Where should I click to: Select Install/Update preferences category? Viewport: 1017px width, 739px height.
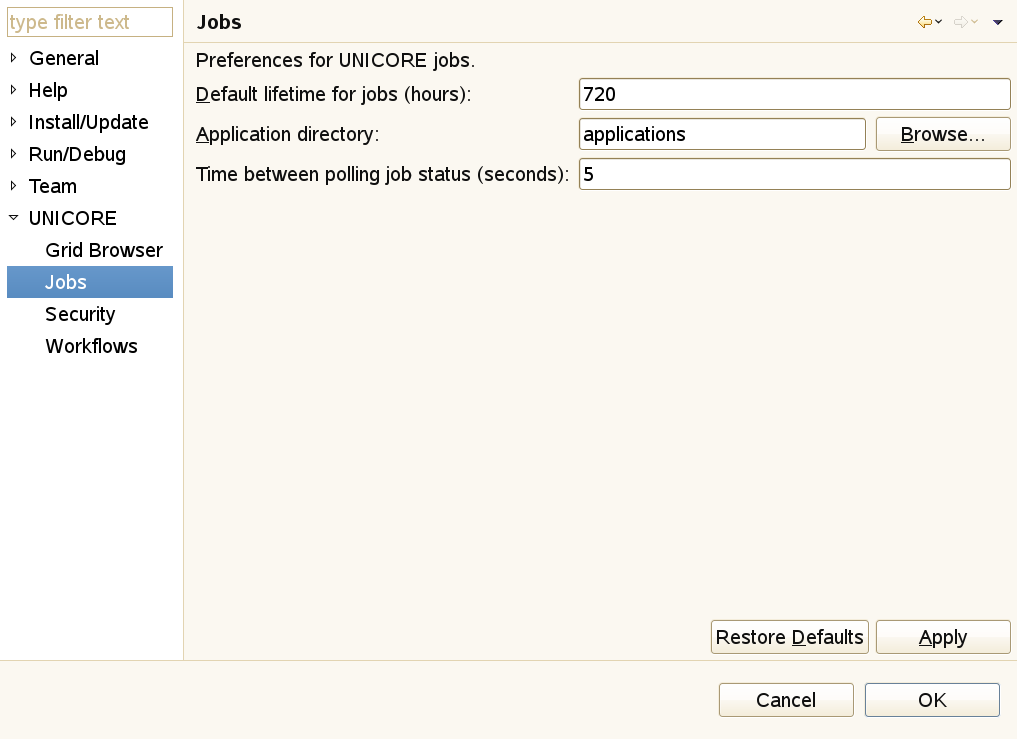click(89, 122)
